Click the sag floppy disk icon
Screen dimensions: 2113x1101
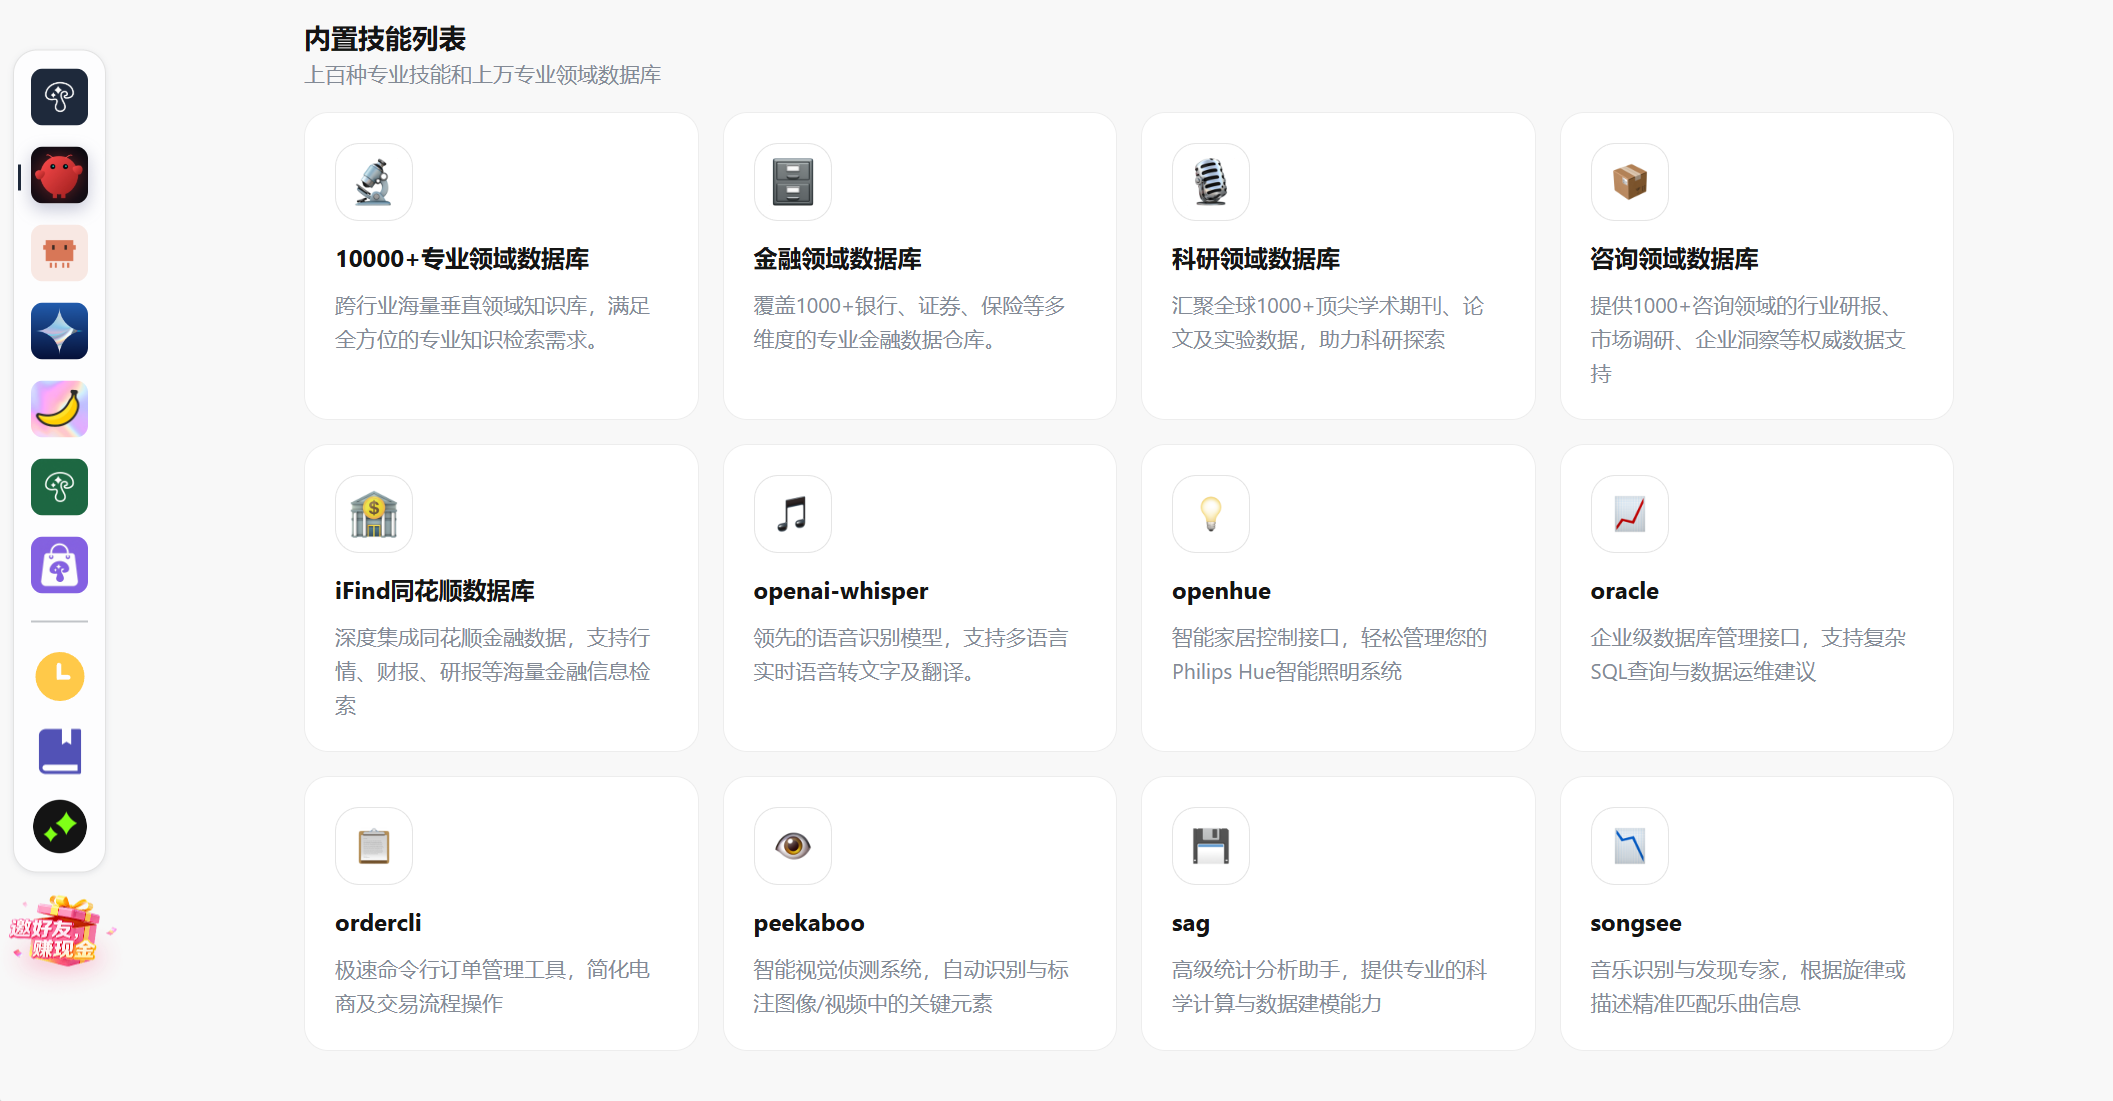tap(1210, 846)
